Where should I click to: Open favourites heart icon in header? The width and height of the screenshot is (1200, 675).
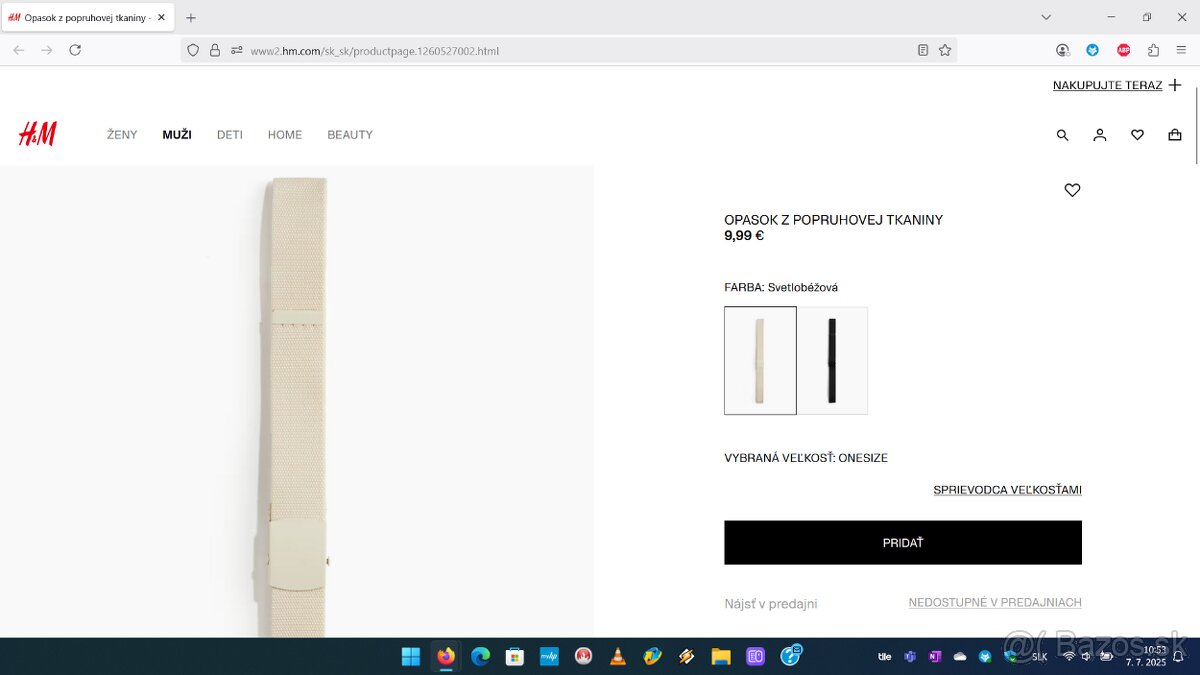tap(1137, 135)
